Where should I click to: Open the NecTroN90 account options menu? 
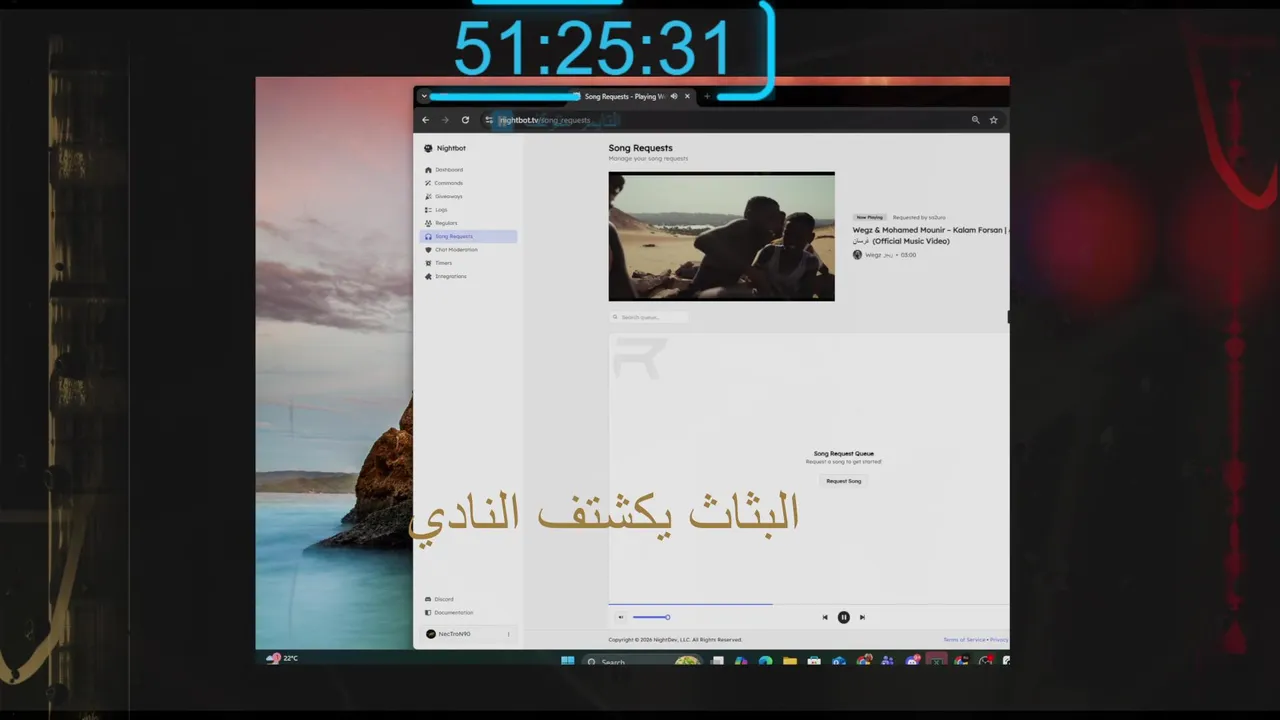click(508, 634)
